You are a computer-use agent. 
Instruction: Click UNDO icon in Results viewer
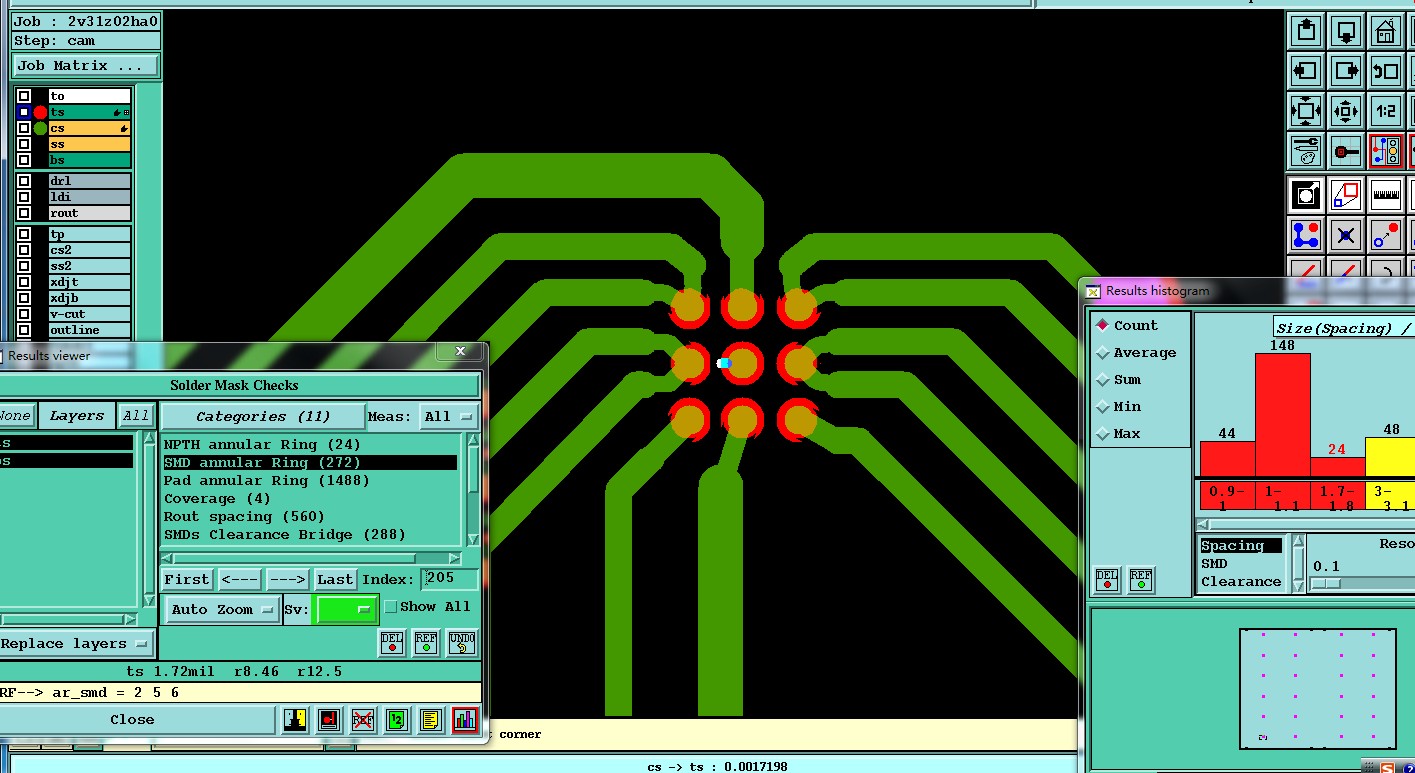[x=461, y=642]
